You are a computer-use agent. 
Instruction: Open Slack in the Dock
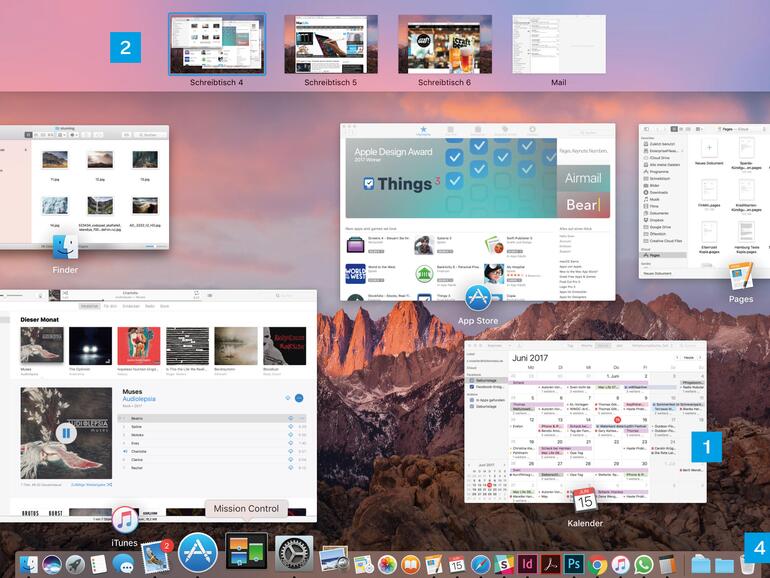(x=504, y=565)
